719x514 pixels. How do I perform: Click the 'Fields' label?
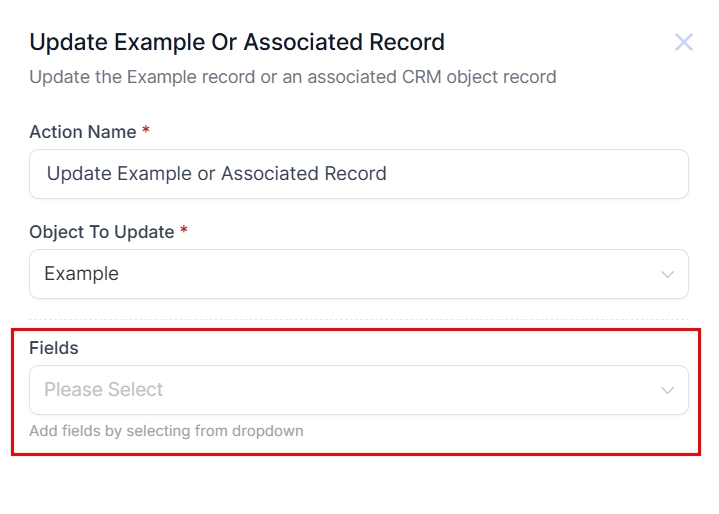point(54,348)
